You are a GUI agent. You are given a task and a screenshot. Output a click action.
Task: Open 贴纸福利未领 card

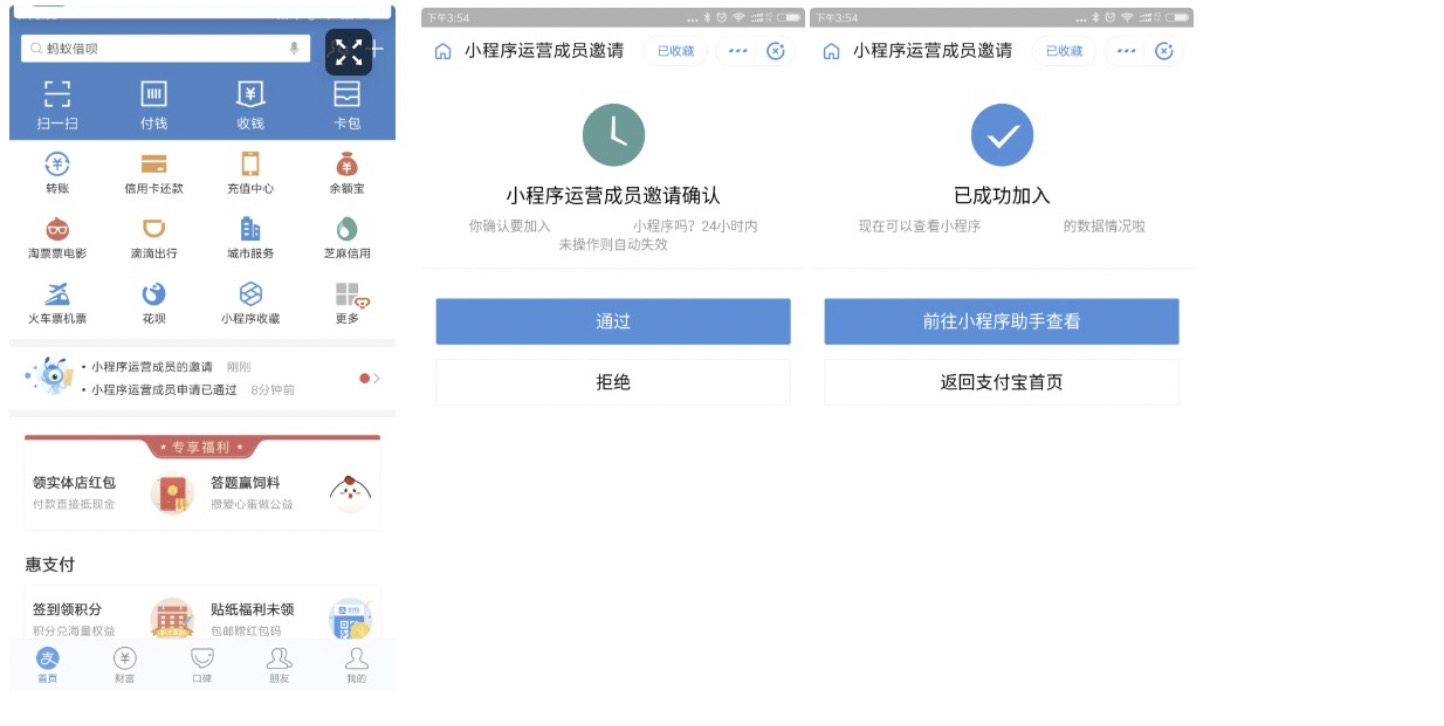[x=292, y=618]
